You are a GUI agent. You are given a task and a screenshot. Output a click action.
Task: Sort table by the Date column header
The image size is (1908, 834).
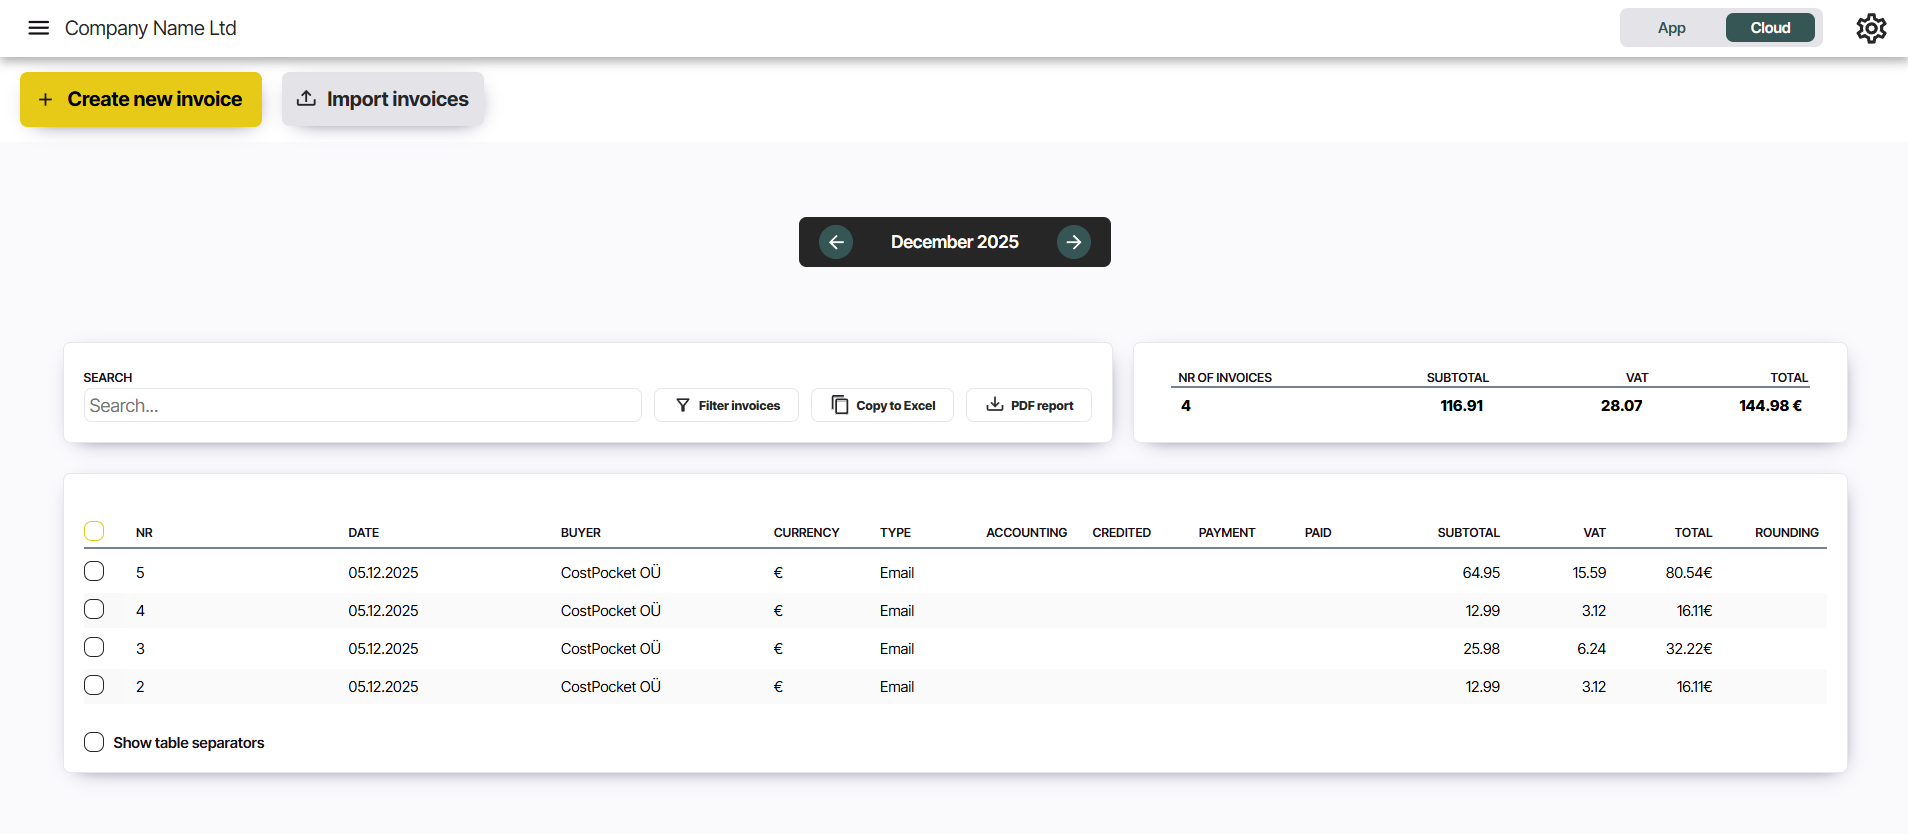click(363, 533)
